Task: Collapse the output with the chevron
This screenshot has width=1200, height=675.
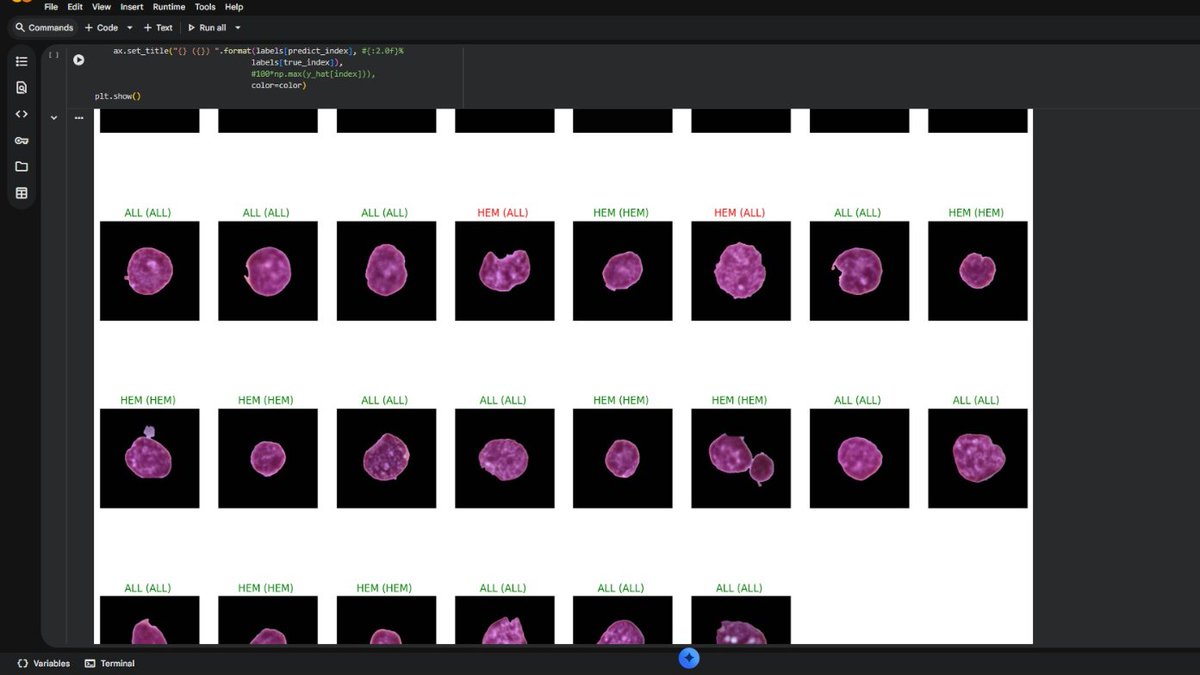Action: [54, 118]
